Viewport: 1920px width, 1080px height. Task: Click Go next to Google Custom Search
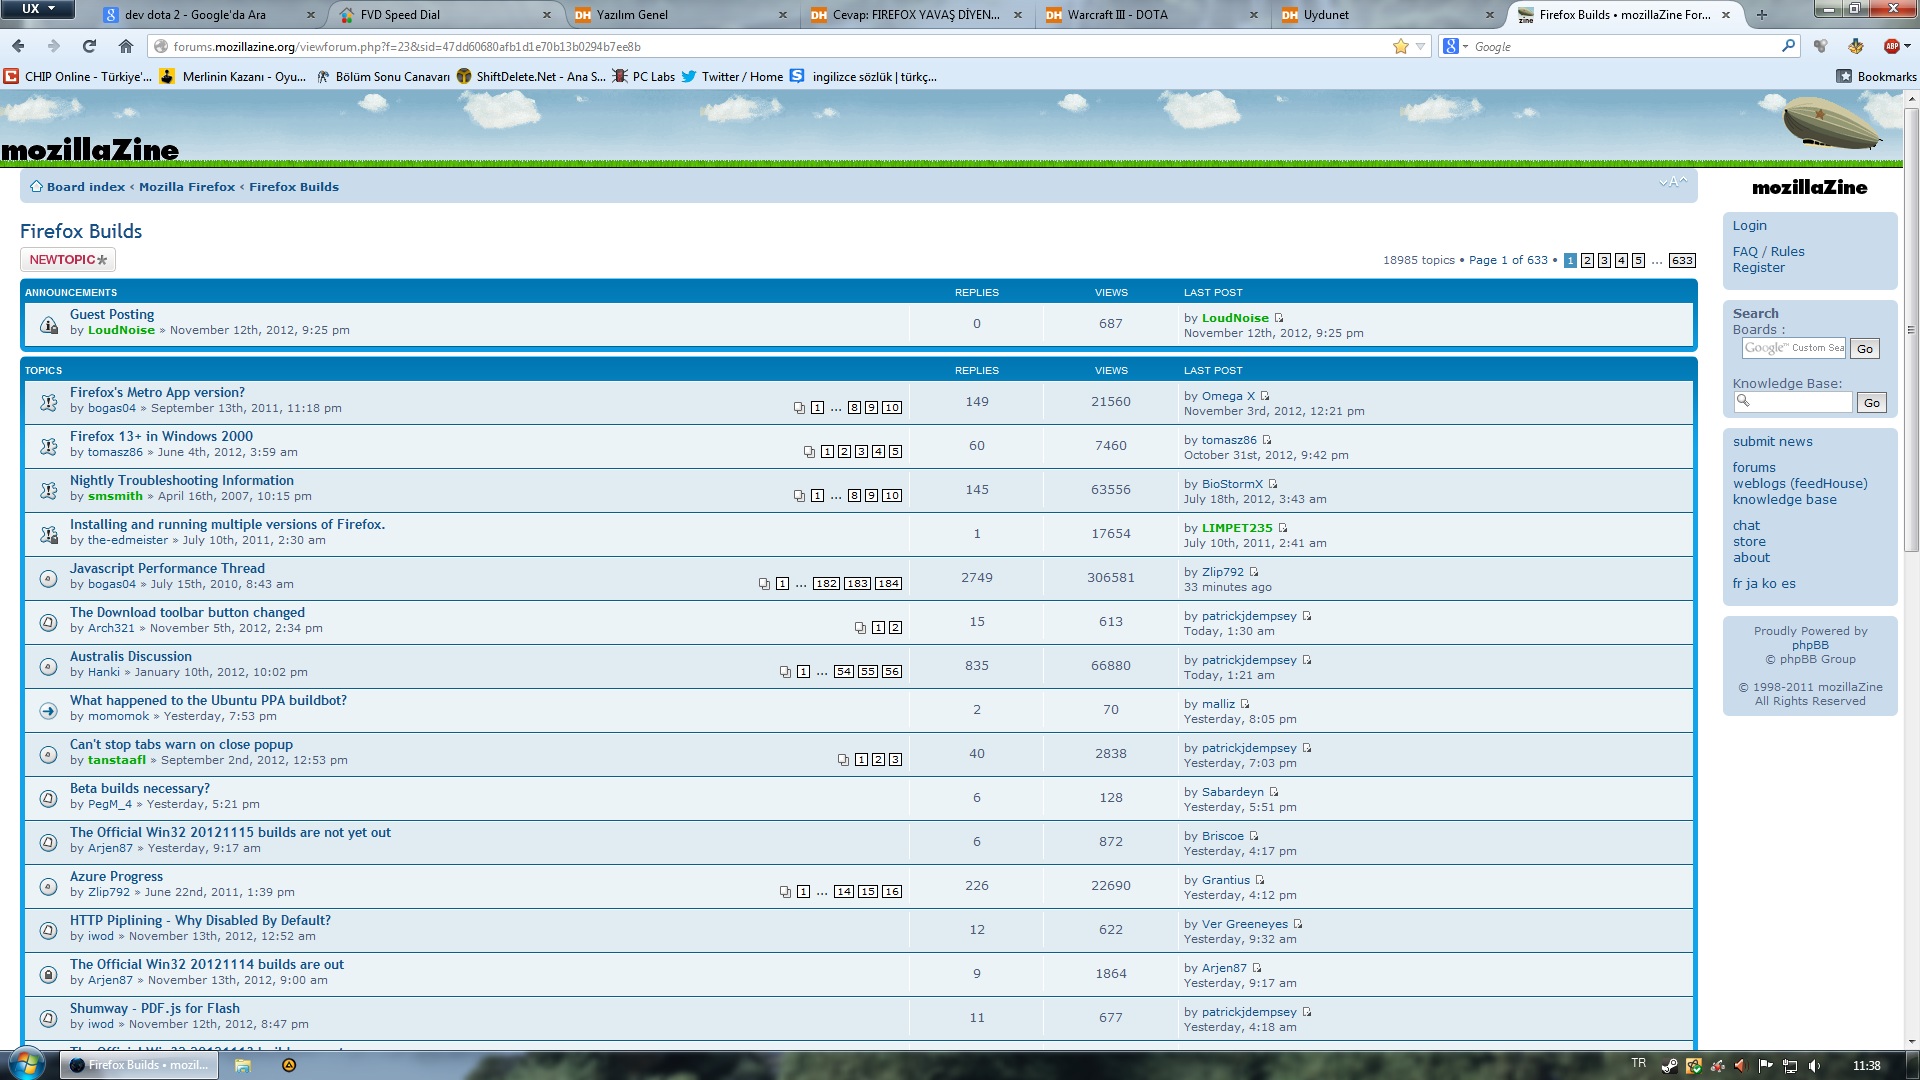[1865, 349]
